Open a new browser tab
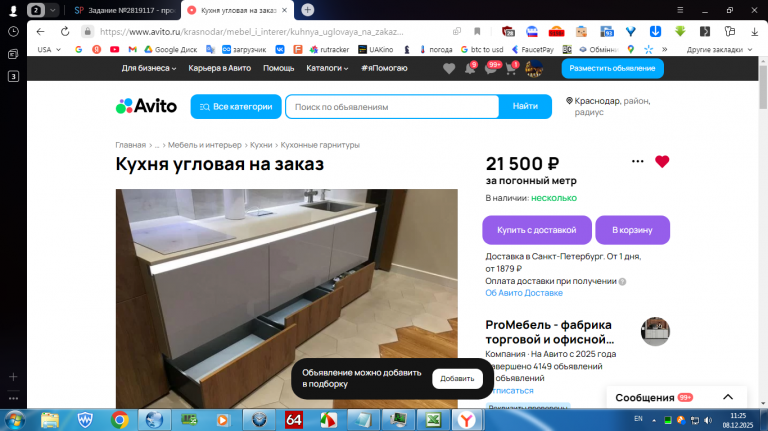This screenshot has height=431, width=768. (308, 10)
